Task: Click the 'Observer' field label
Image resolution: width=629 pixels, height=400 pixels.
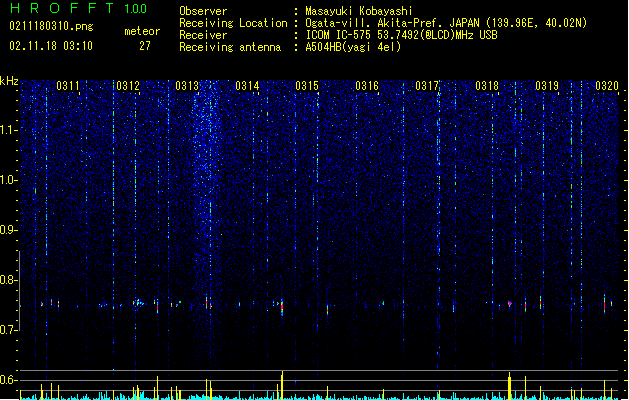Action: point(203,11)
